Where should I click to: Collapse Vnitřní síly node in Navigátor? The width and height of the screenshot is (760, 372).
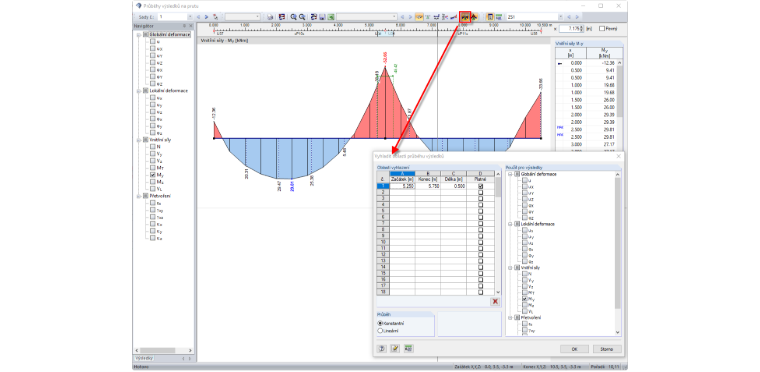[x=139, y=140]
